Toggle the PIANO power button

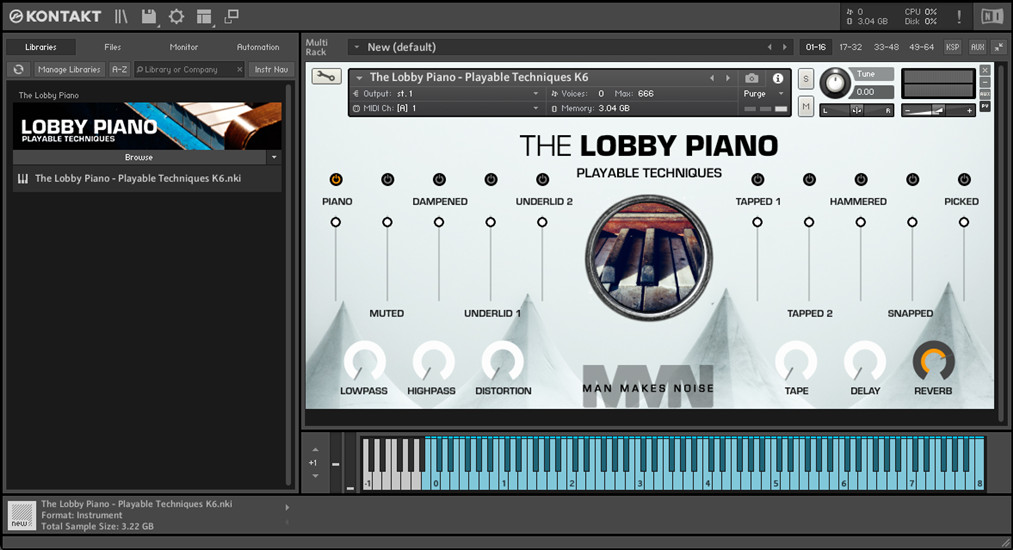click(336, 180)
